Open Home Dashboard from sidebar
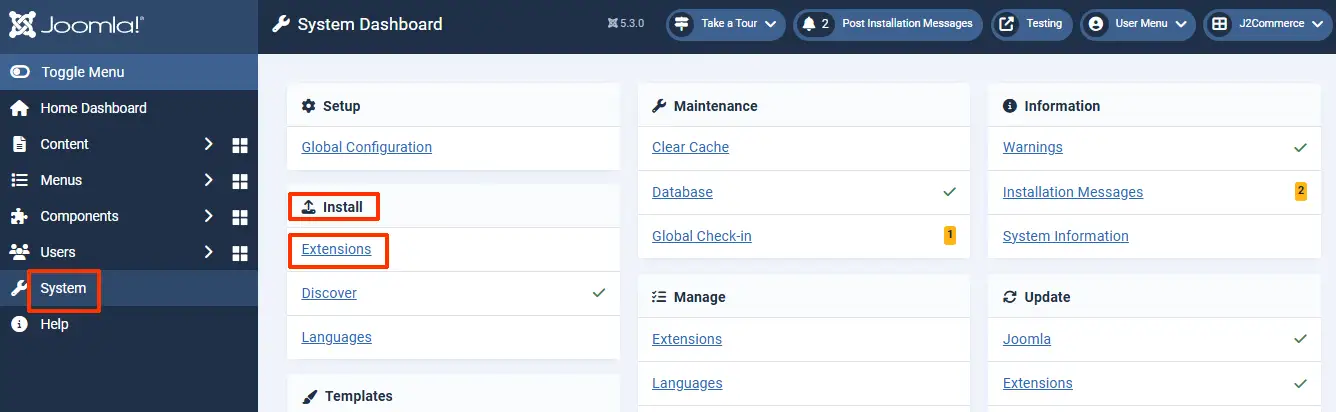Image resolution: width=1336 pixels, height=412 pixels. 93,108
